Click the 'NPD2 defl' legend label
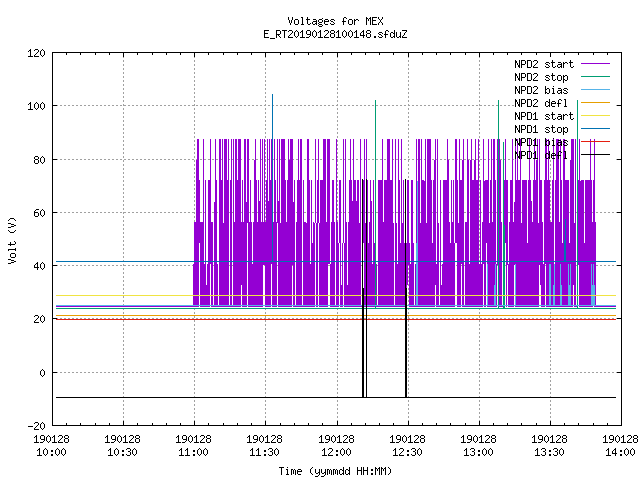Viewport: 640px width, 480px height. (x=541, y=103)
